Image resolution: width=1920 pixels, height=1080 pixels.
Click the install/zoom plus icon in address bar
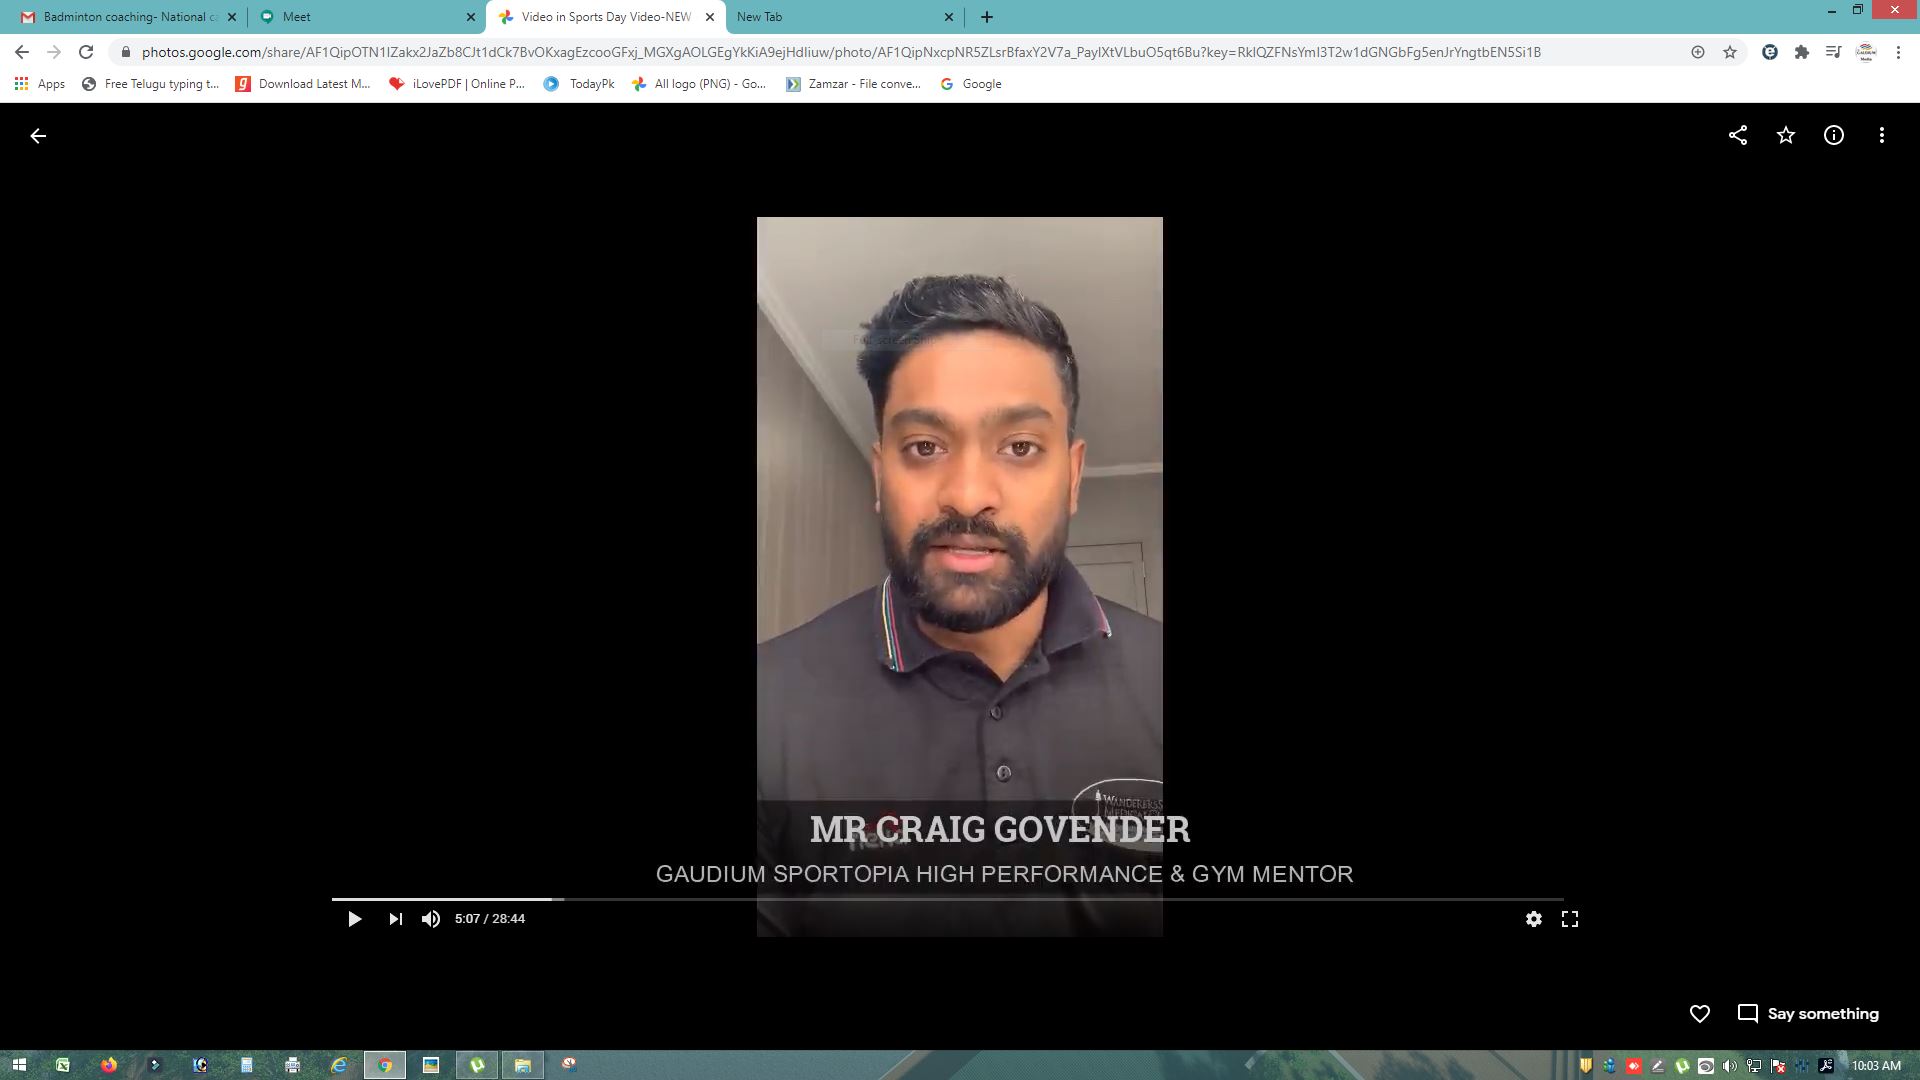click(x=1698, y=52)
